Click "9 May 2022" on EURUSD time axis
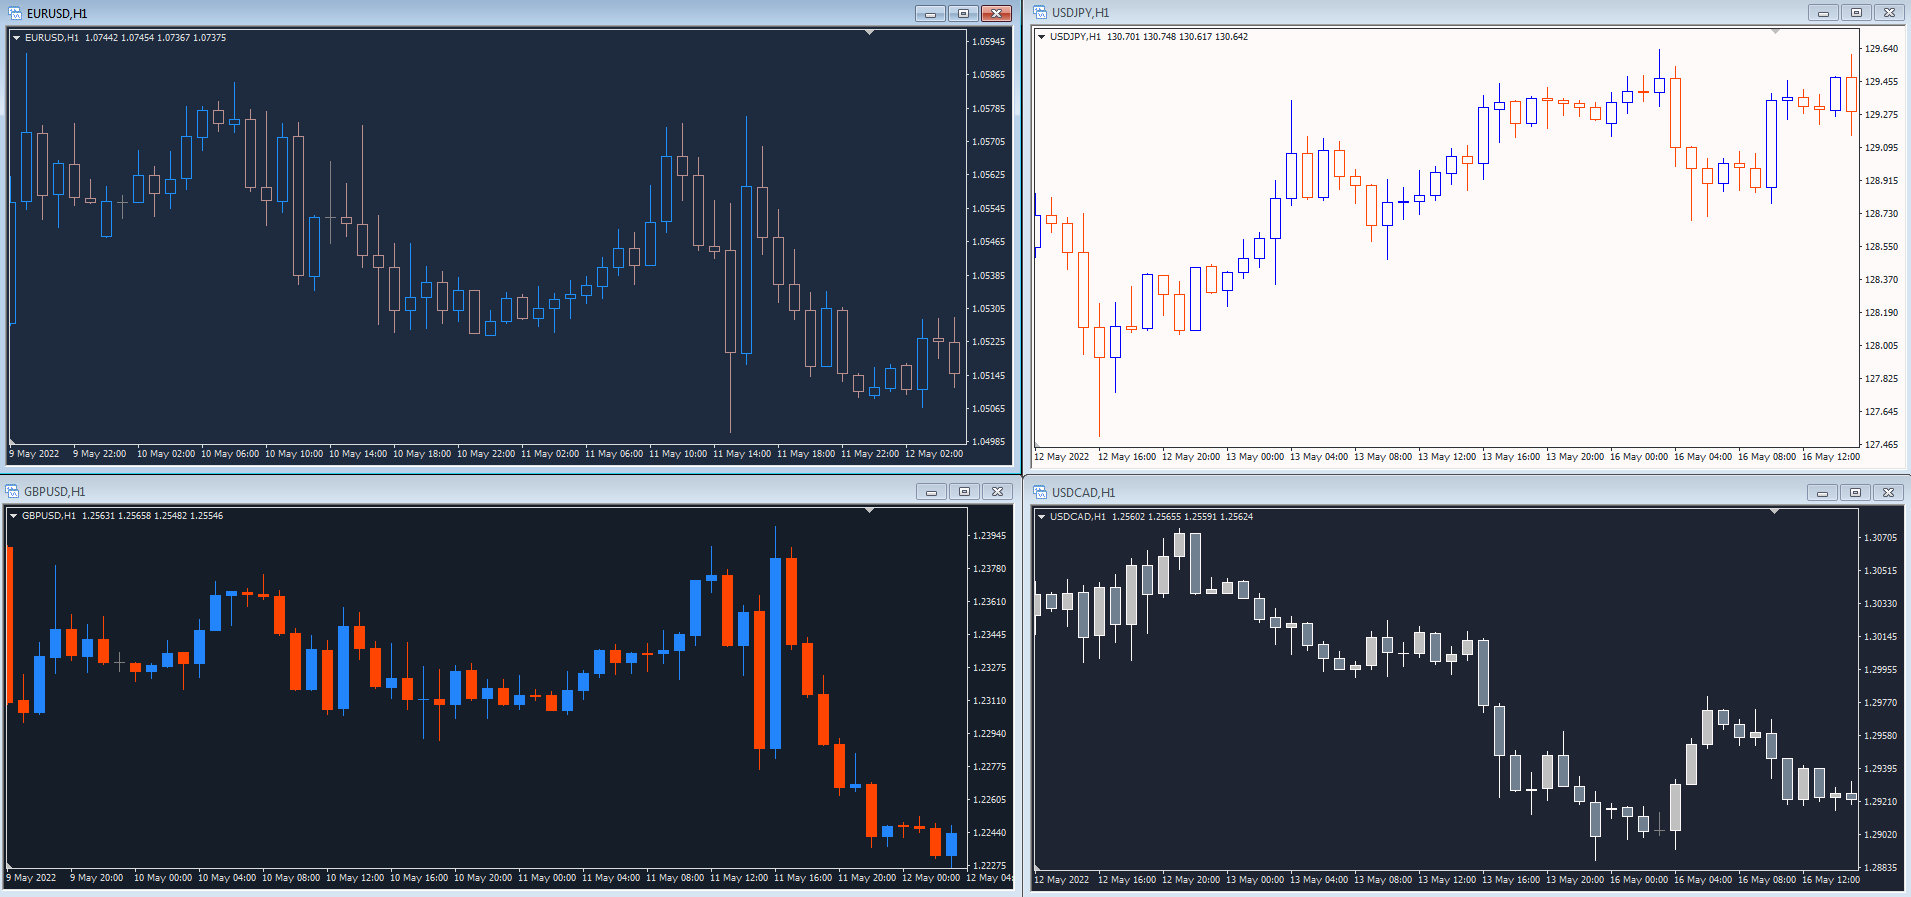 pyautogui.click(x=34, y=454)
